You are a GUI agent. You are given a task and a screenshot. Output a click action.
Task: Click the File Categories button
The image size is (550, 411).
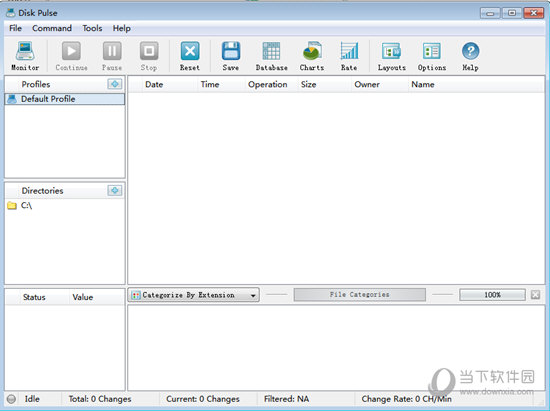(x=360, y=295)
